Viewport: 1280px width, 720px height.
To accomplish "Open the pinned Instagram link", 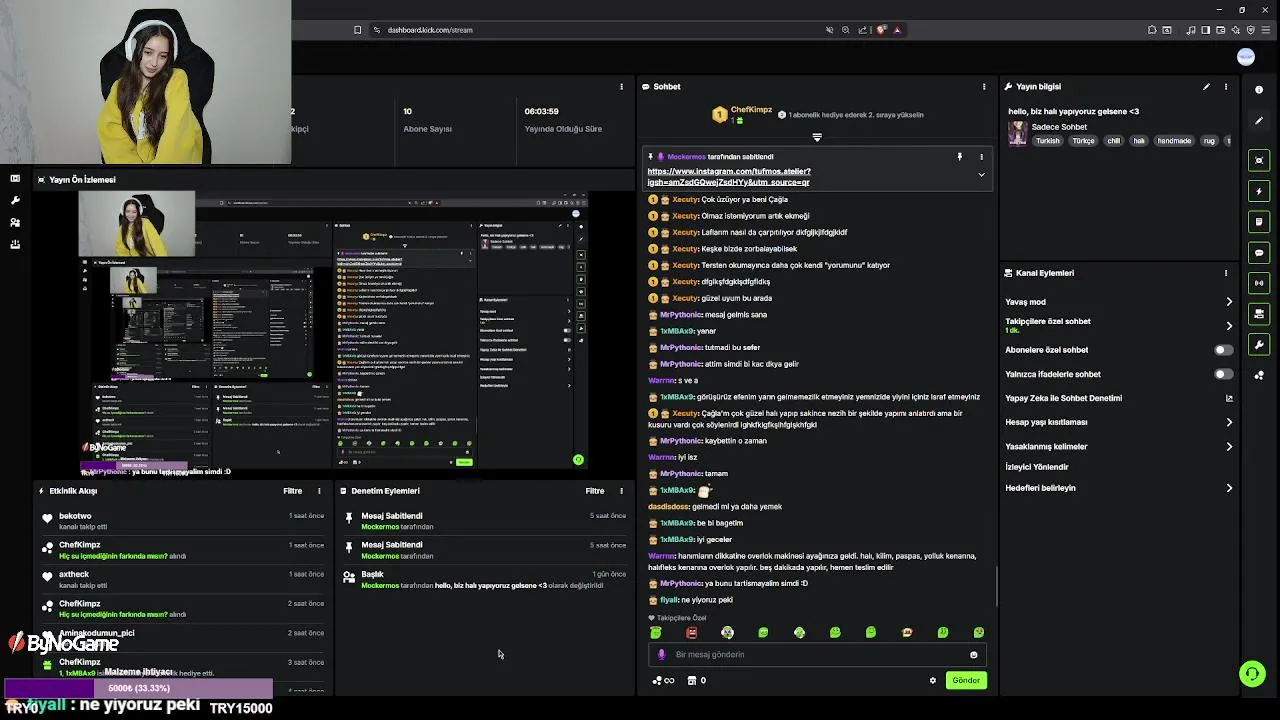I will [729, 177].
